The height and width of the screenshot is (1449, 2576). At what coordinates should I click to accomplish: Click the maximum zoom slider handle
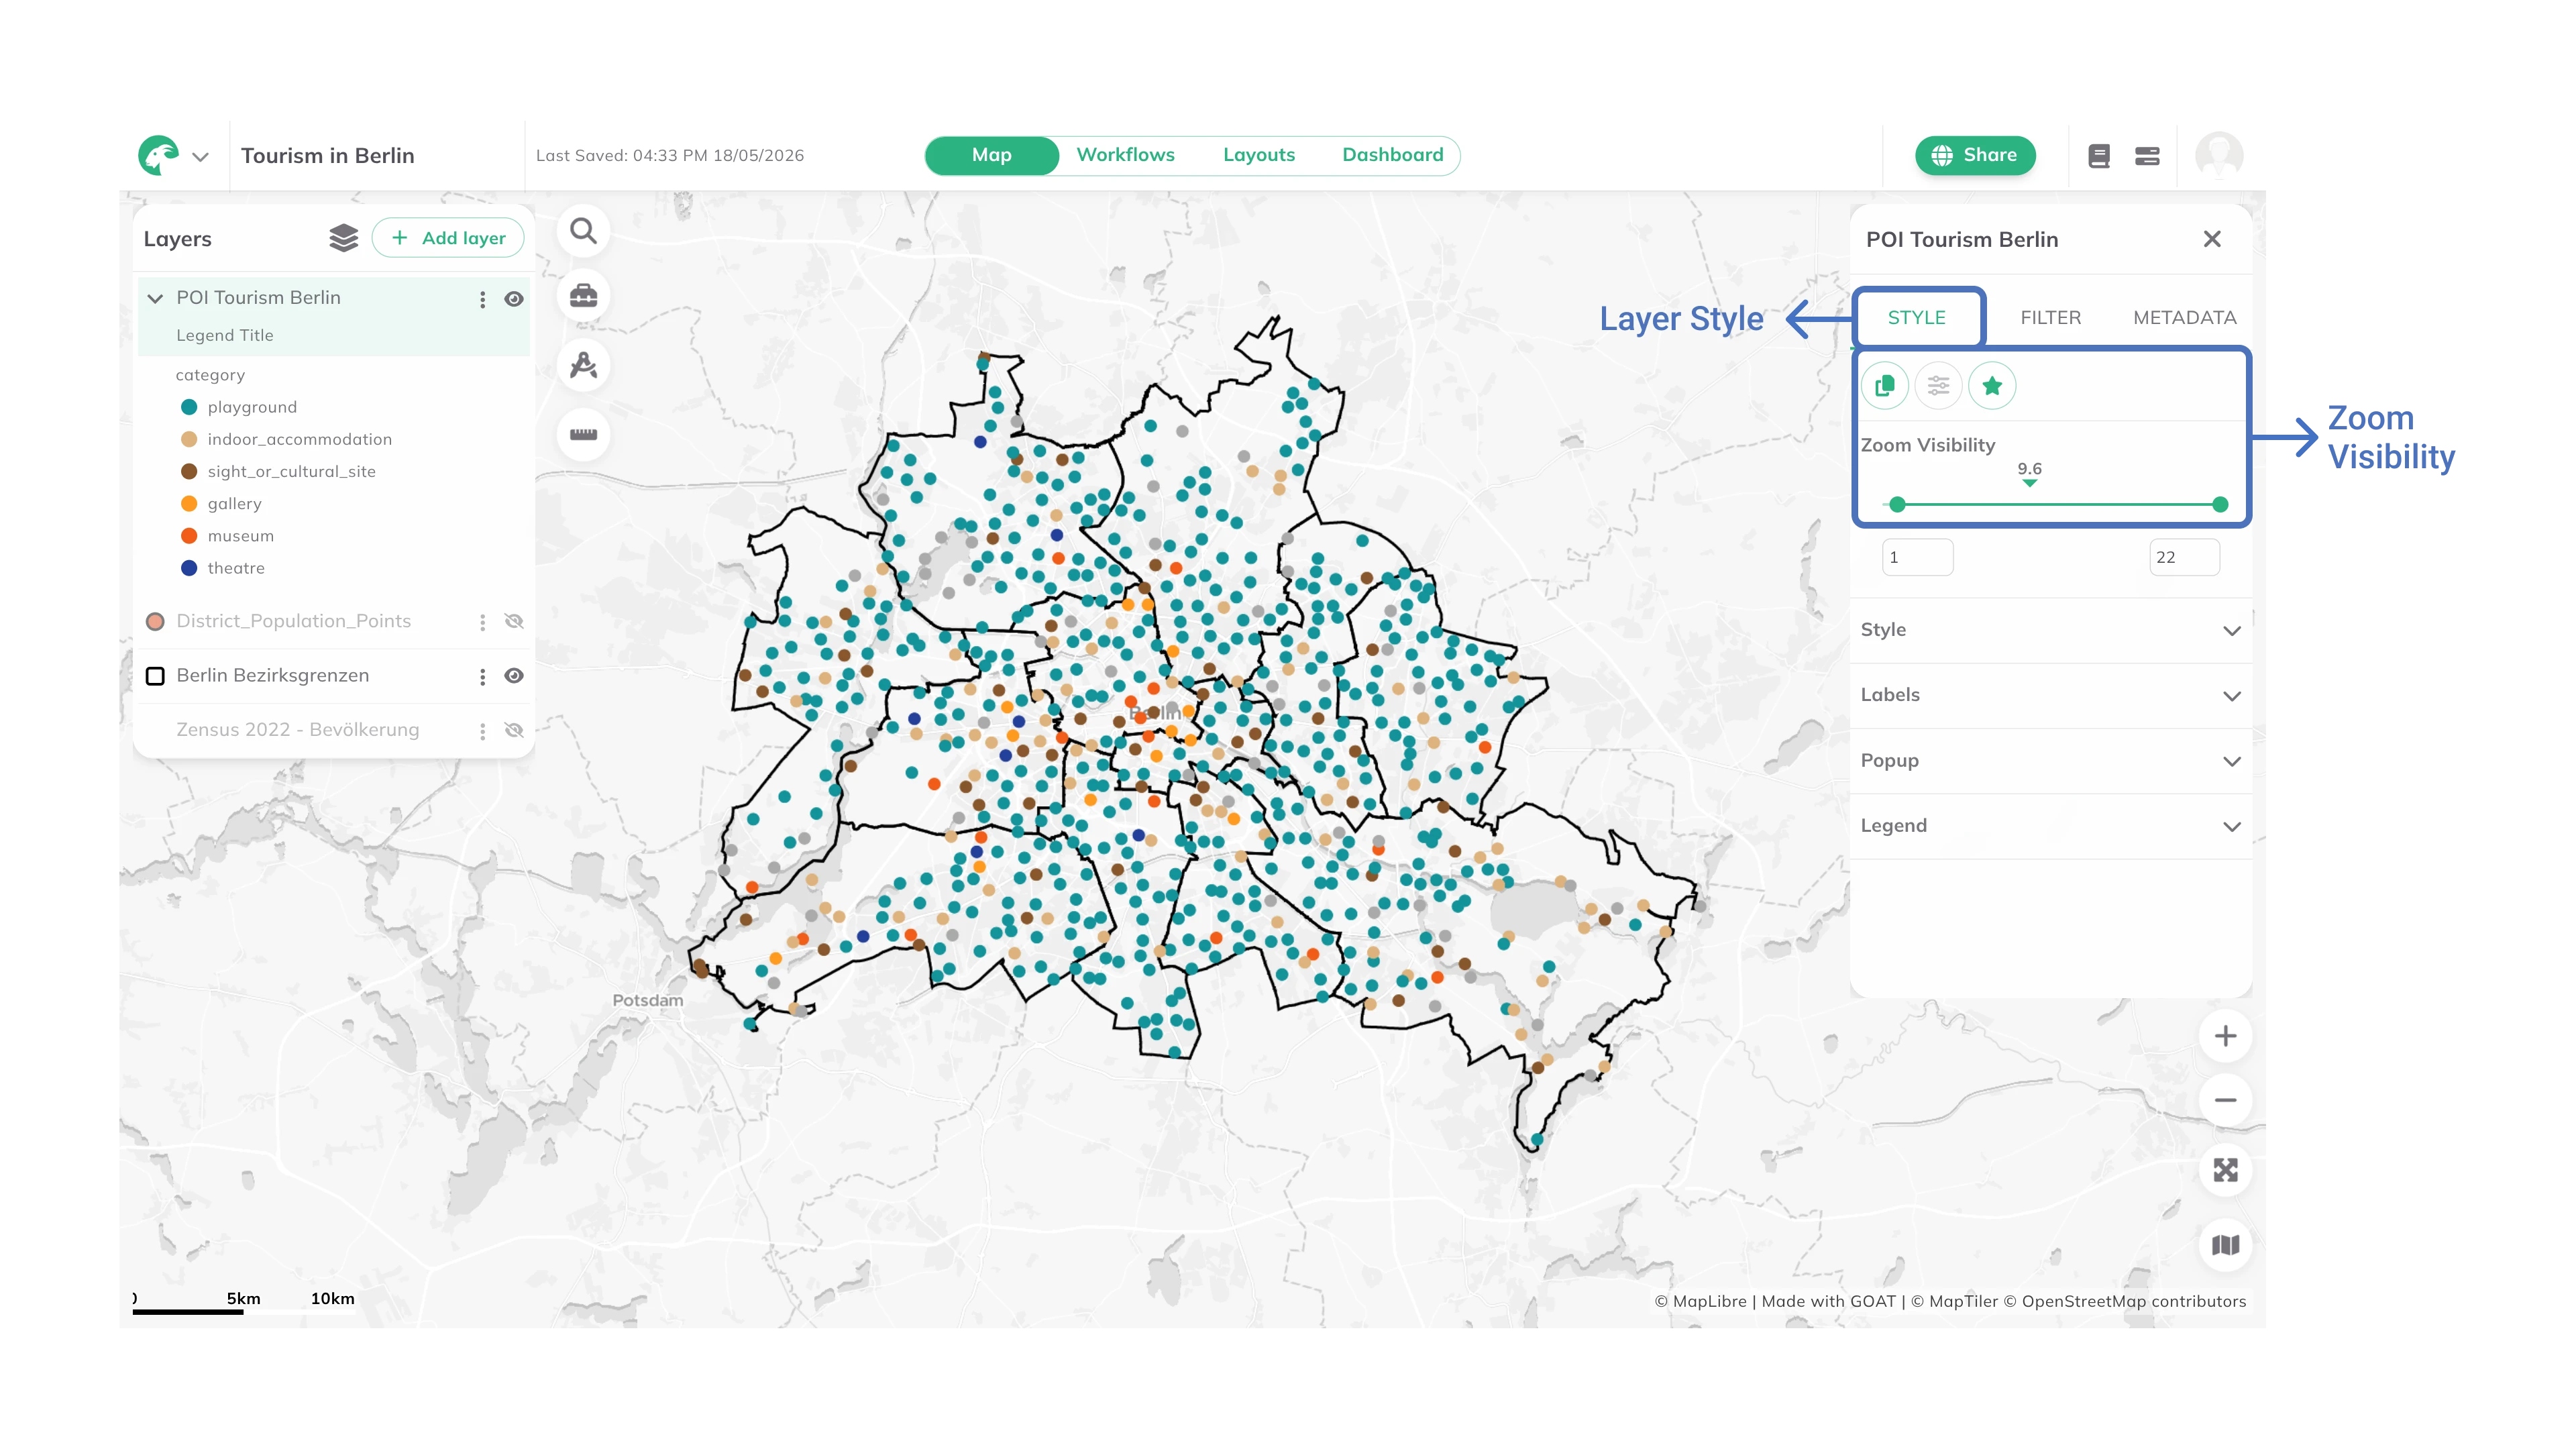(2220, 505)
